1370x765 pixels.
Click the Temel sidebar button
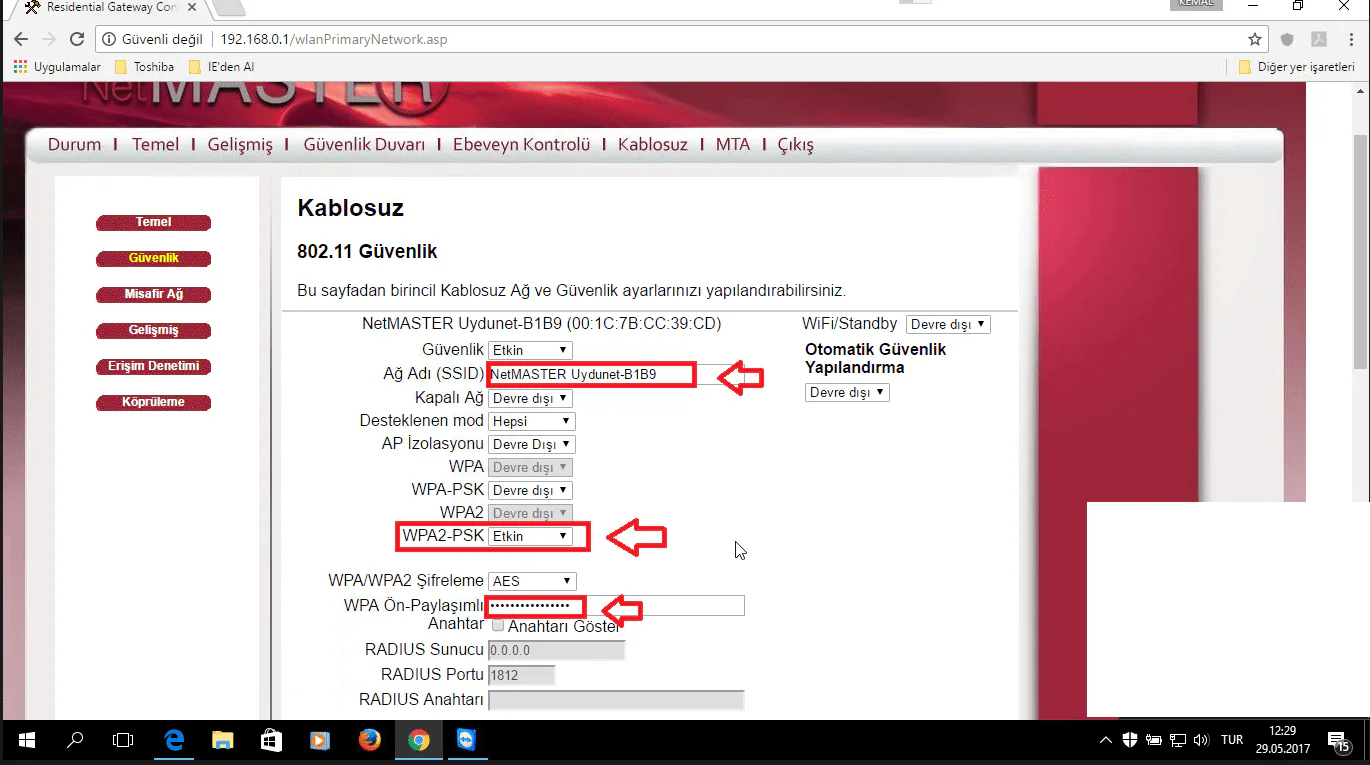[154, 223]
